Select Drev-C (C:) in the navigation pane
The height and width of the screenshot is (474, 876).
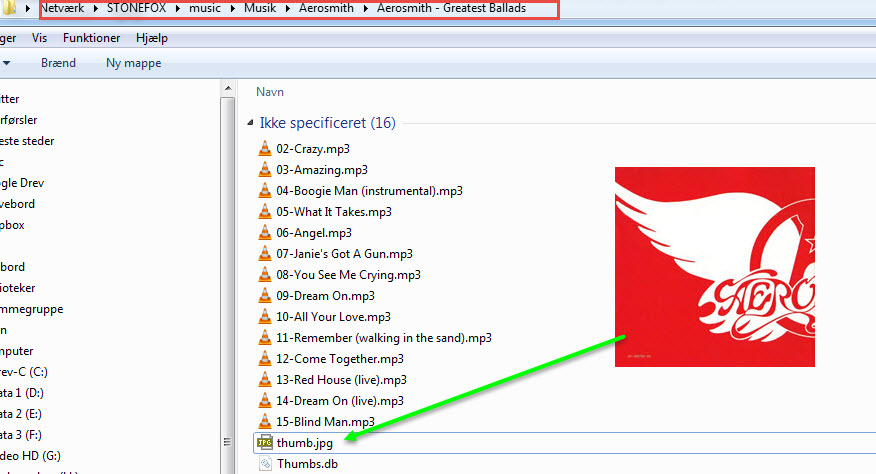click(23, 372)
